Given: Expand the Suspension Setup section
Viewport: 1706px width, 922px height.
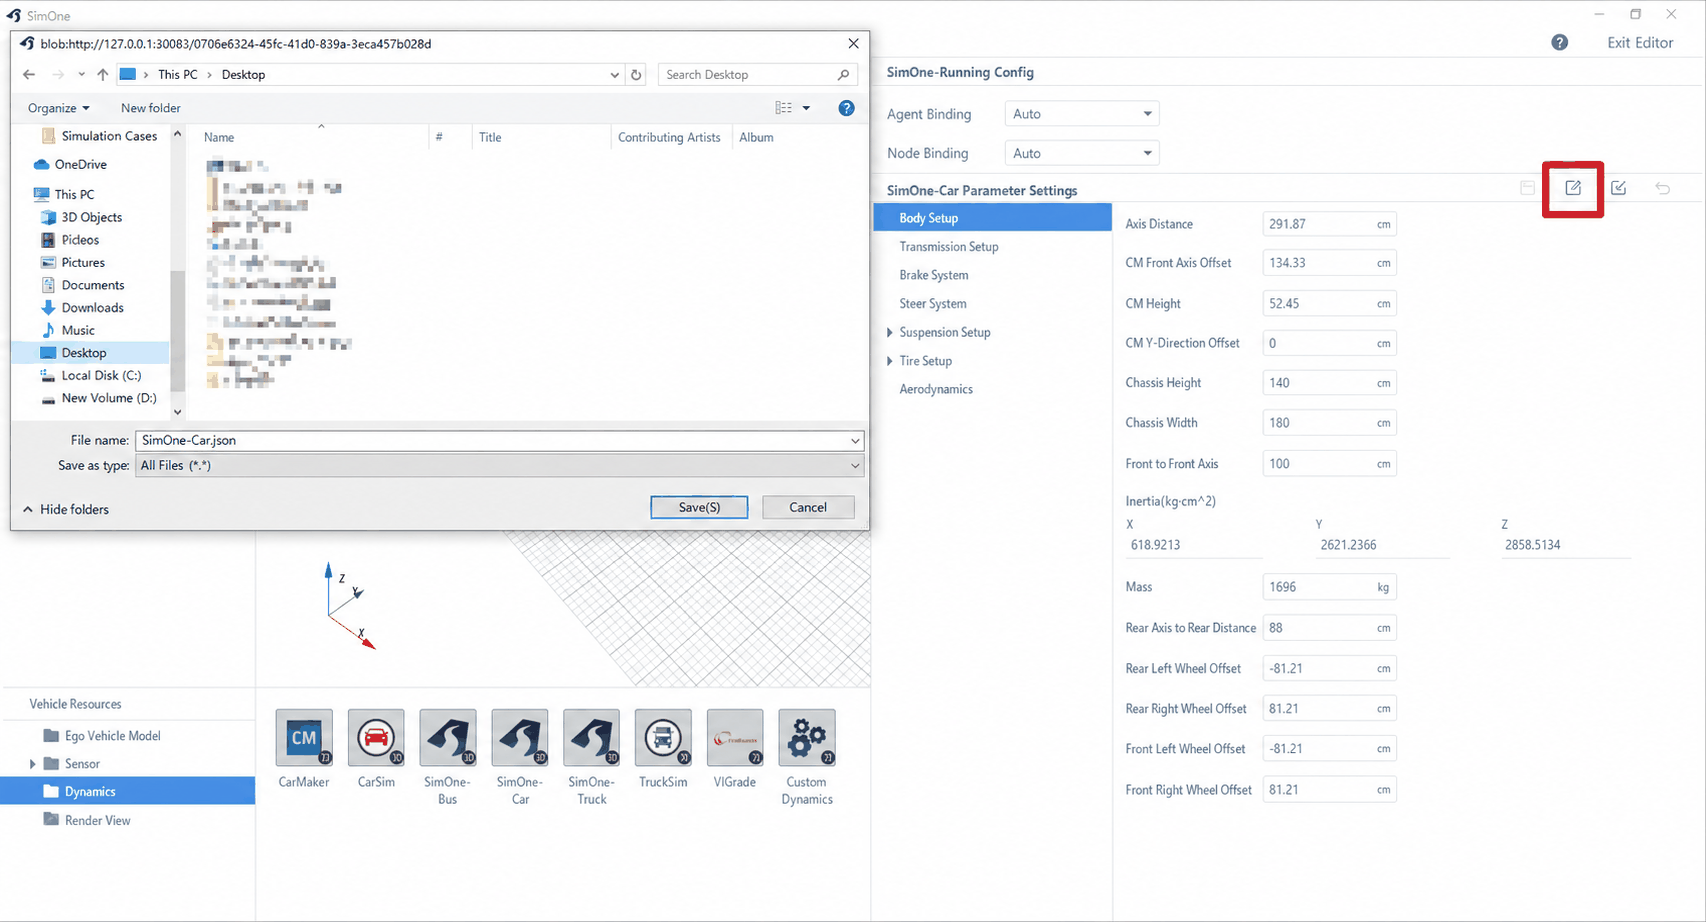Looking at the screenshot, I should pyautogui.click(x=890, y=332).
